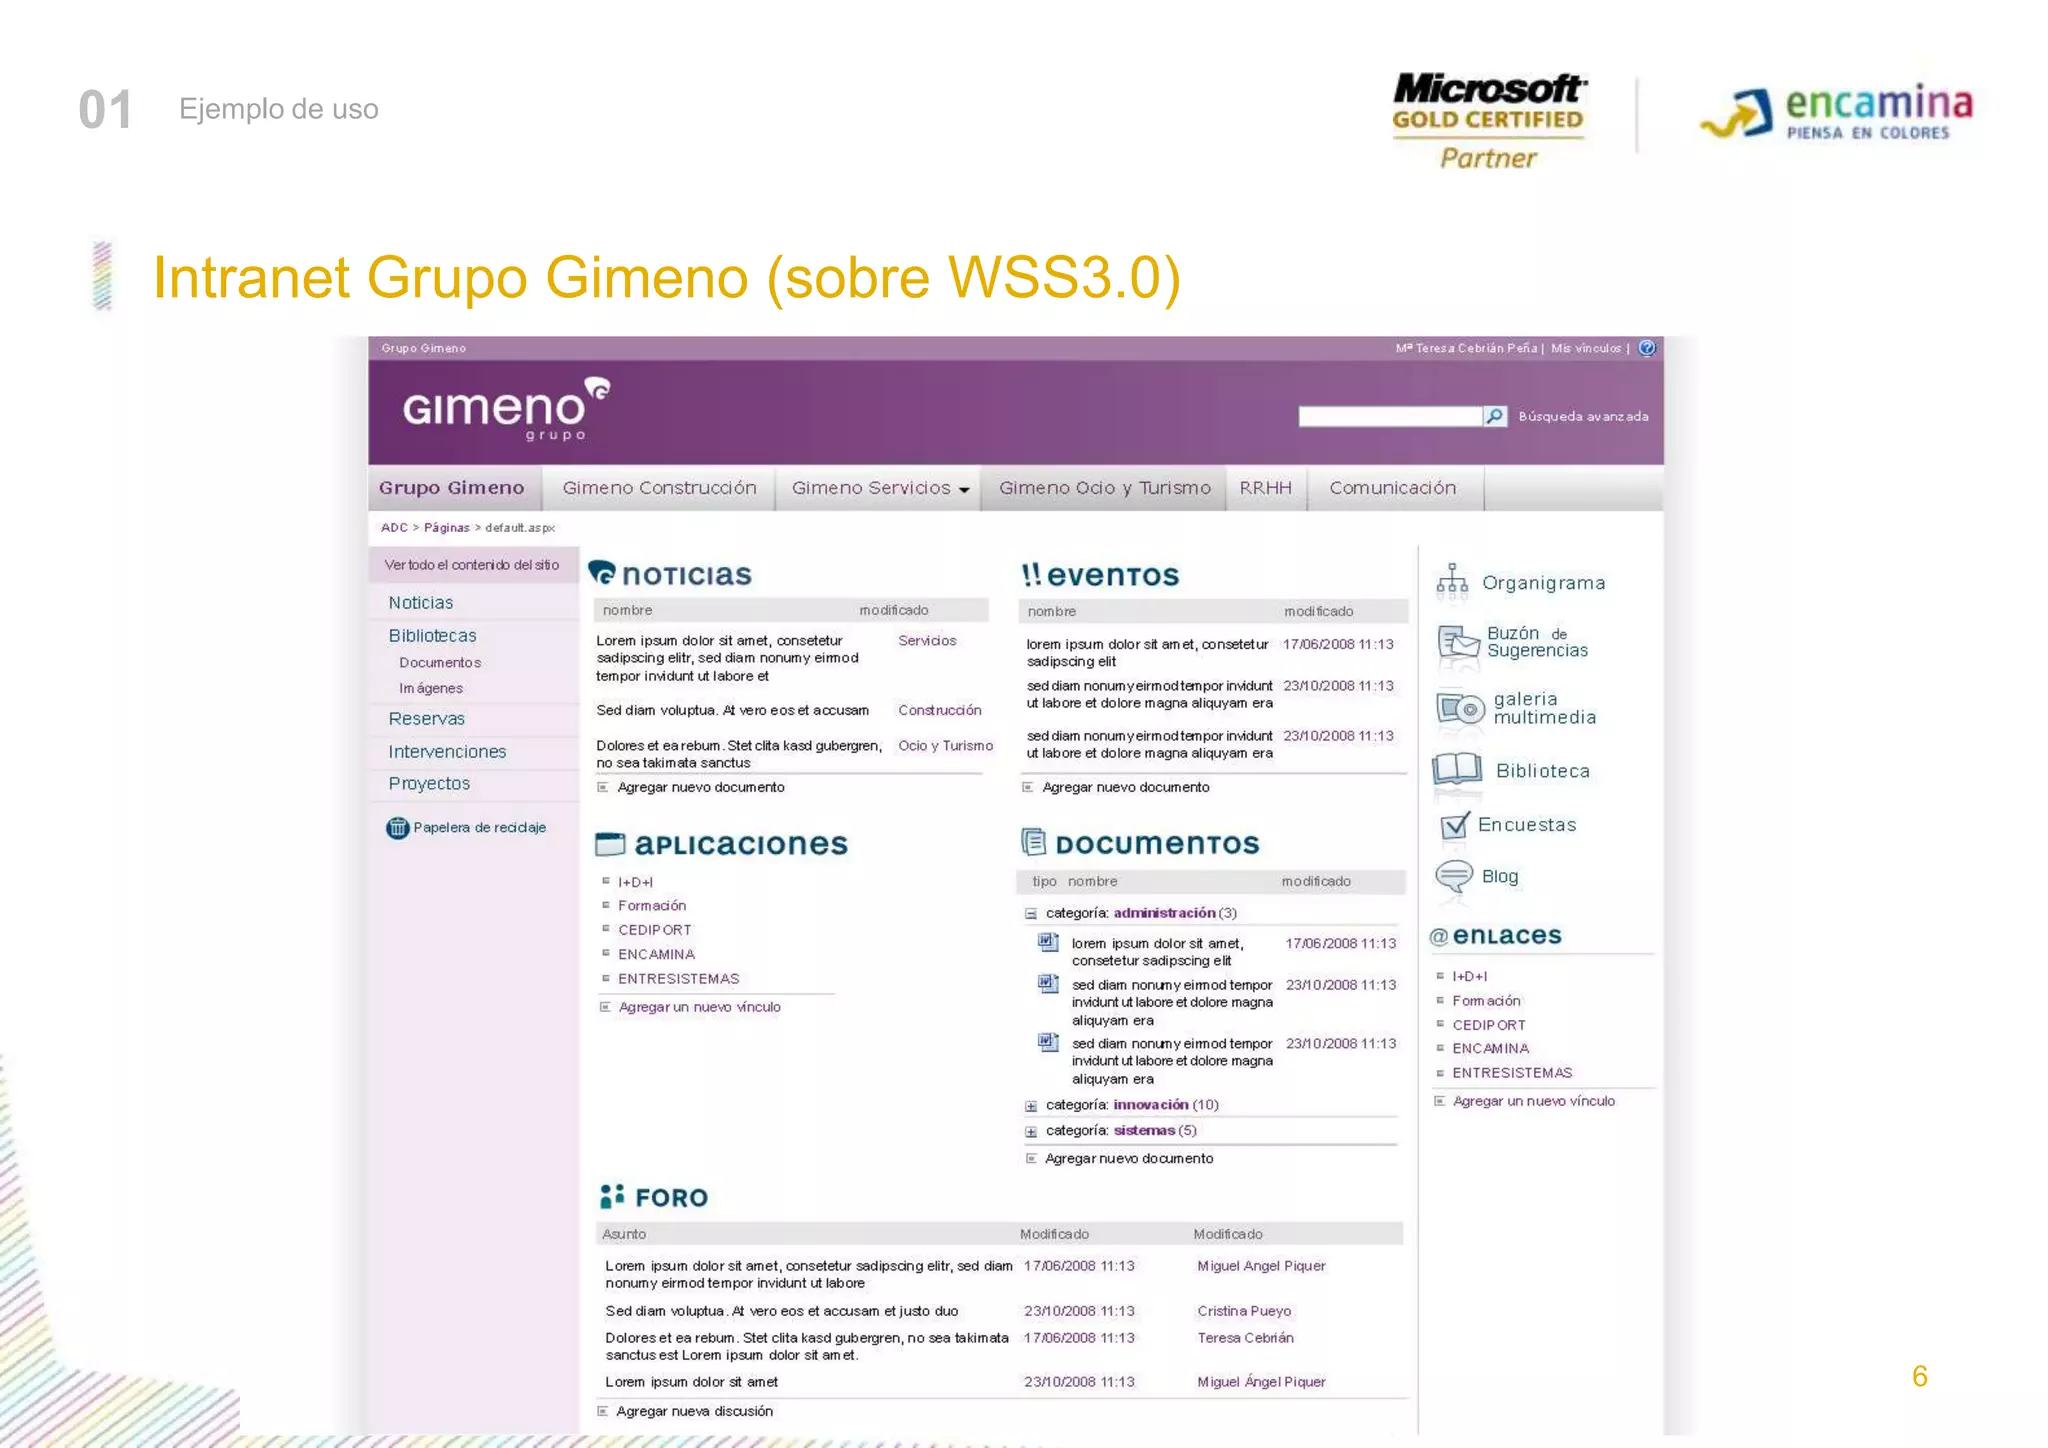This screenshot has width=2048, height=1448.
Task: Open Imágenes under Bibliotecas
Action: (431, 688)
